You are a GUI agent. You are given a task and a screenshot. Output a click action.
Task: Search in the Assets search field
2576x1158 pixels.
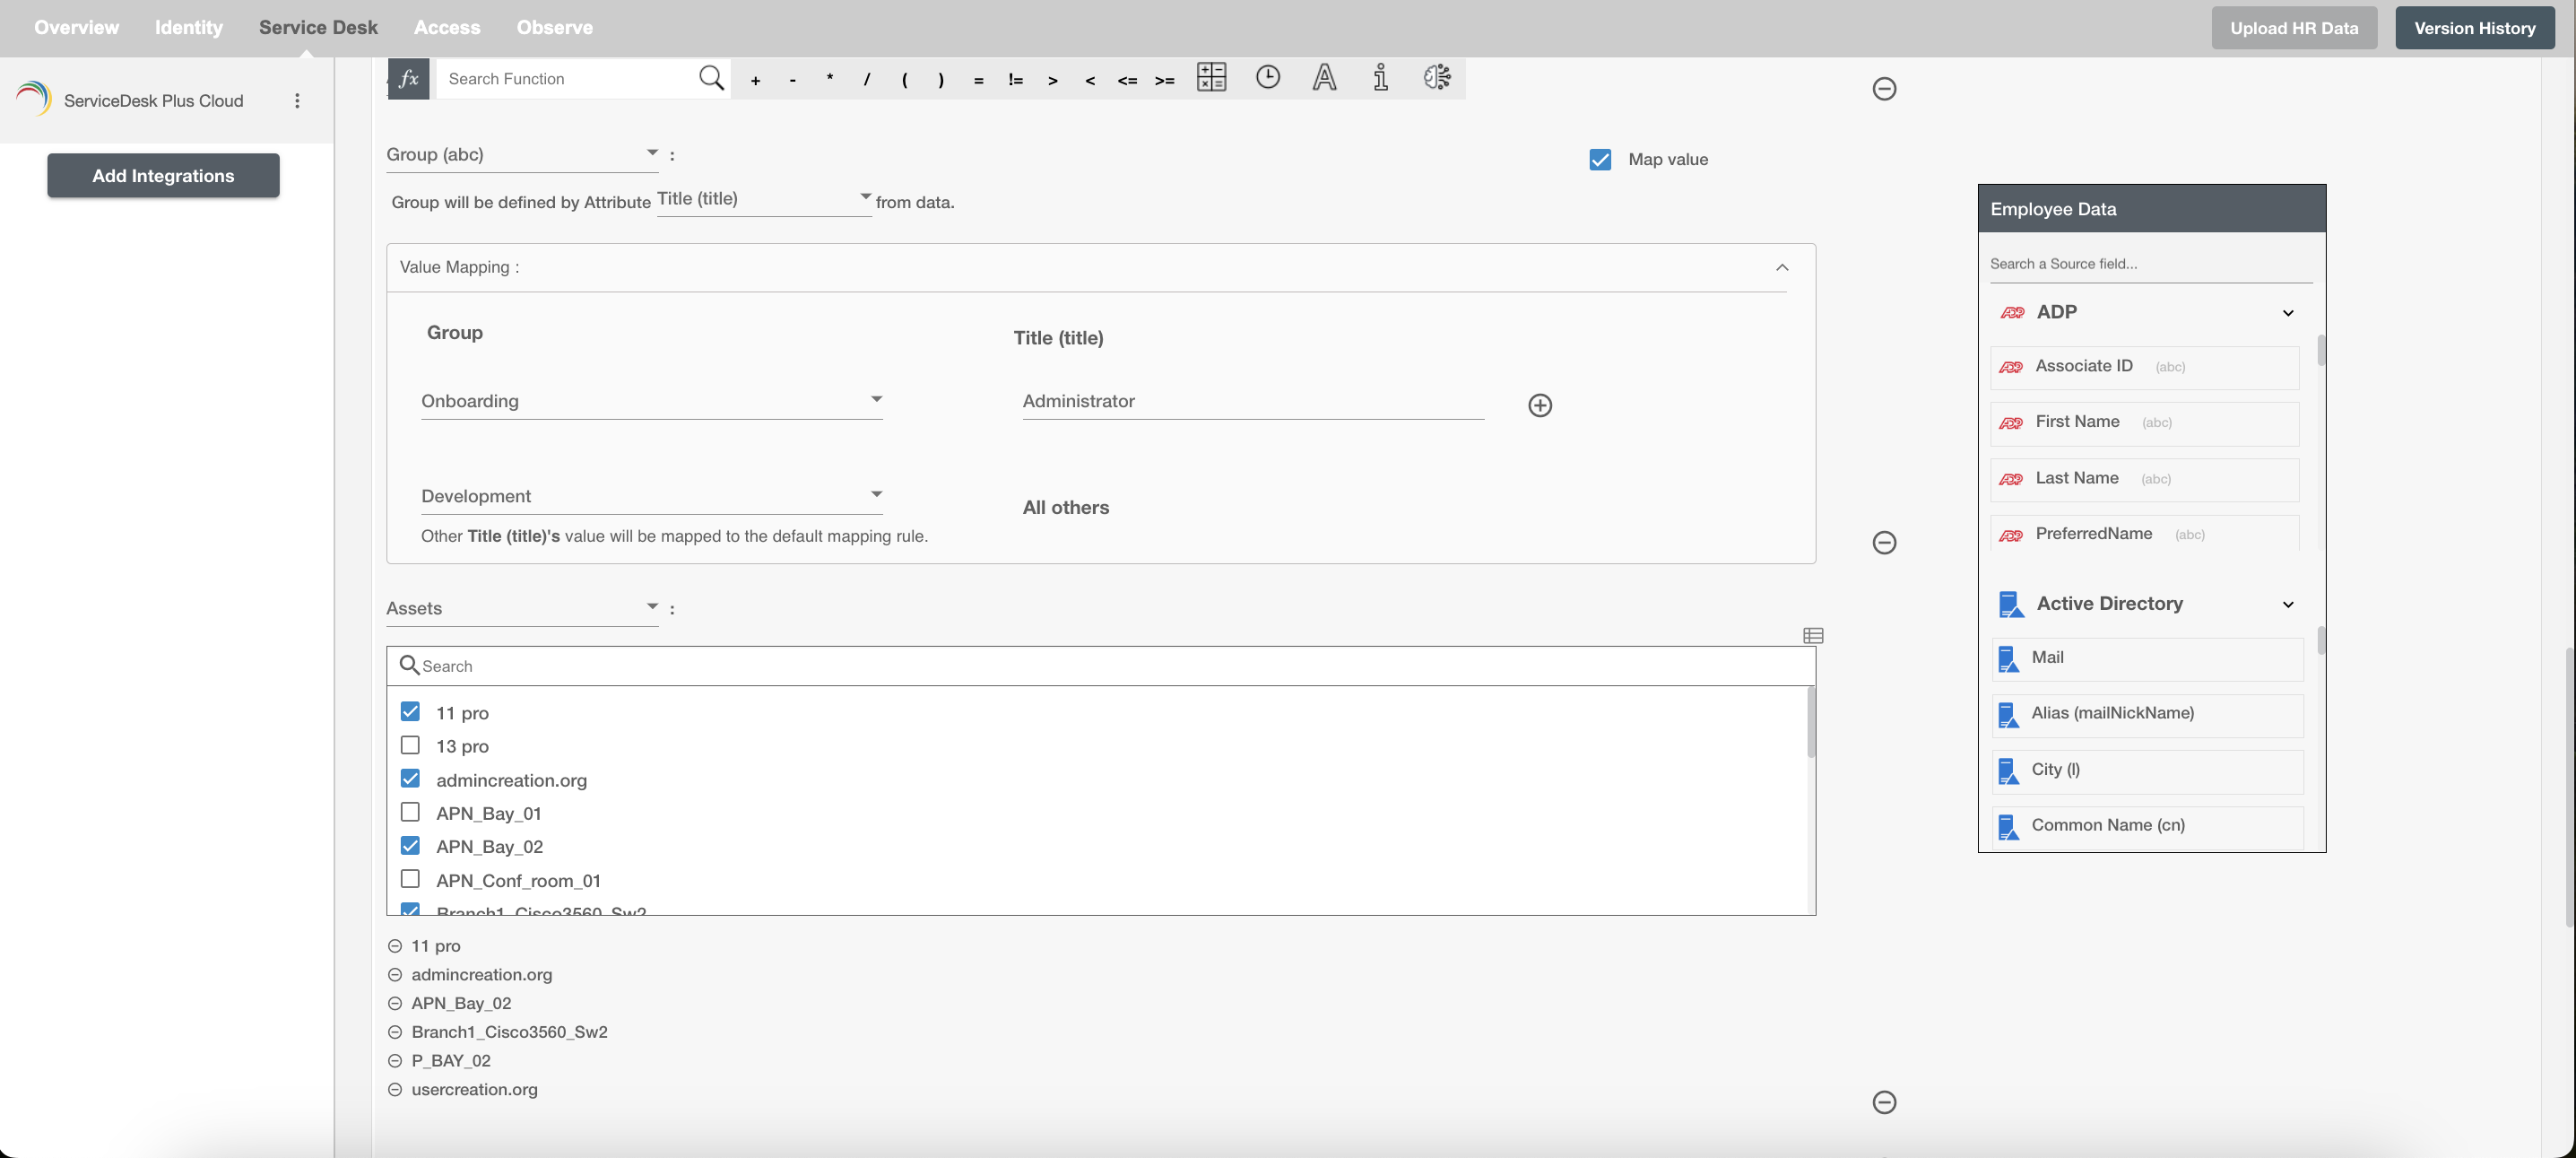(1101, 666)
